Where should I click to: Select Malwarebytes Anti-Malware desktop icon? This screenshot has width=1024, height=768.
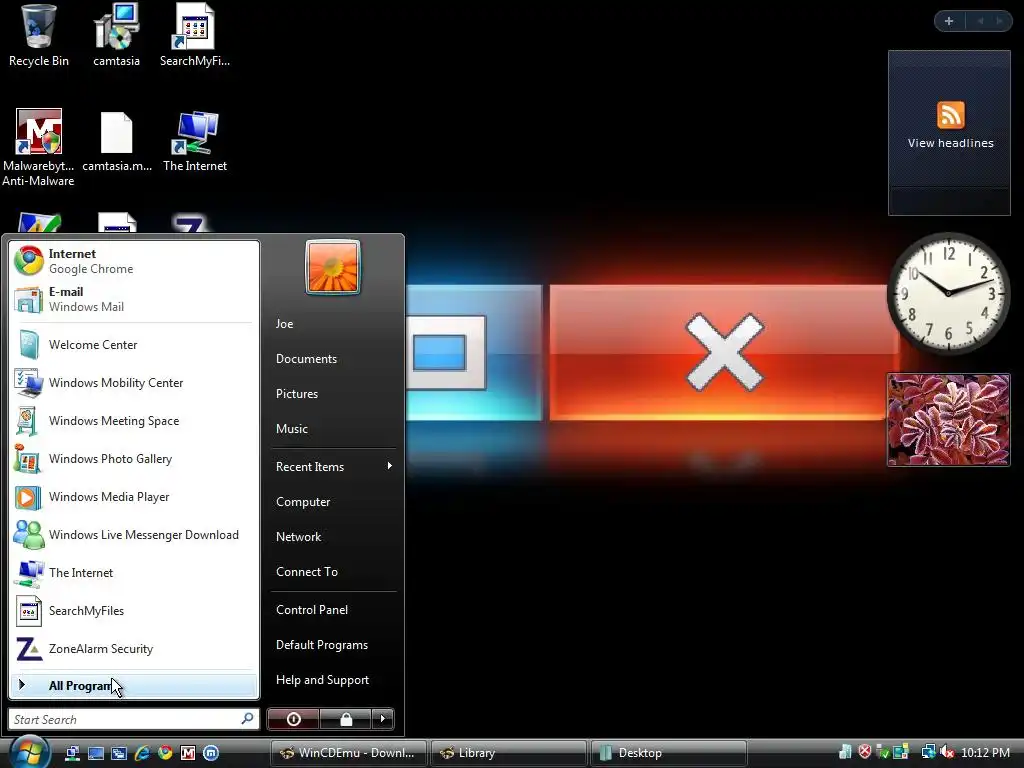point(38,148)
